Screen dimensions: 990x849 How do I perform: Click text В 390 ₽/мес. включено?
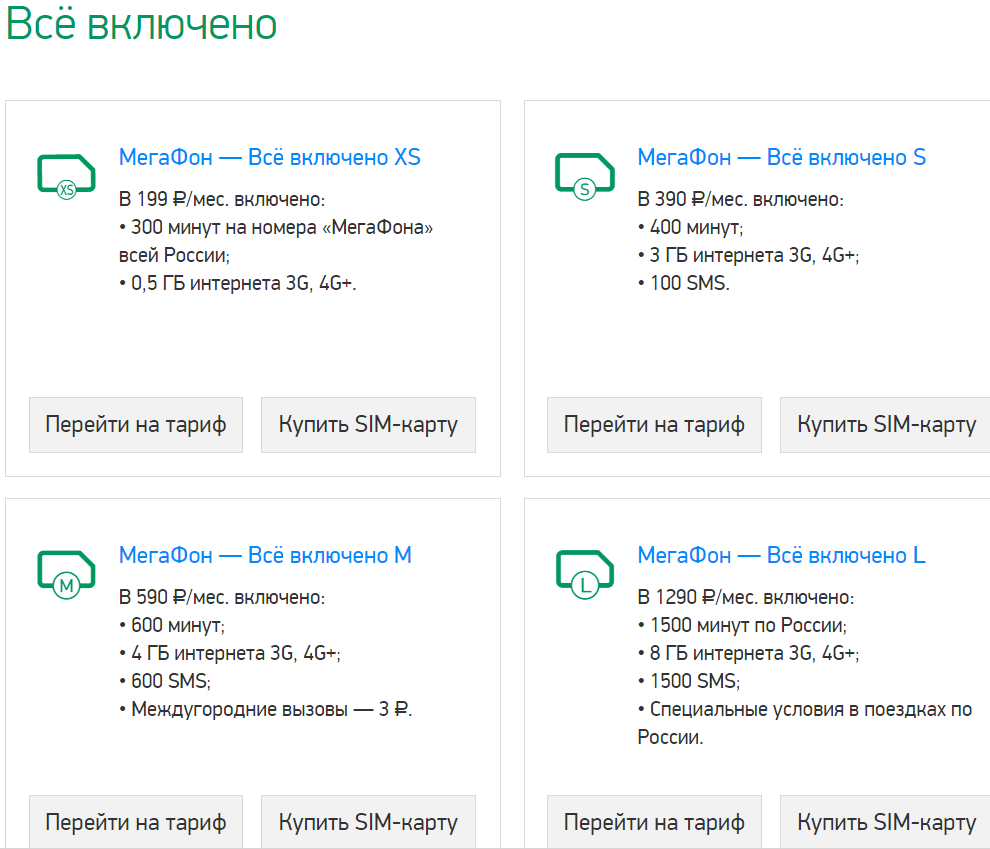pyautogui.click(x=740, y=199)
